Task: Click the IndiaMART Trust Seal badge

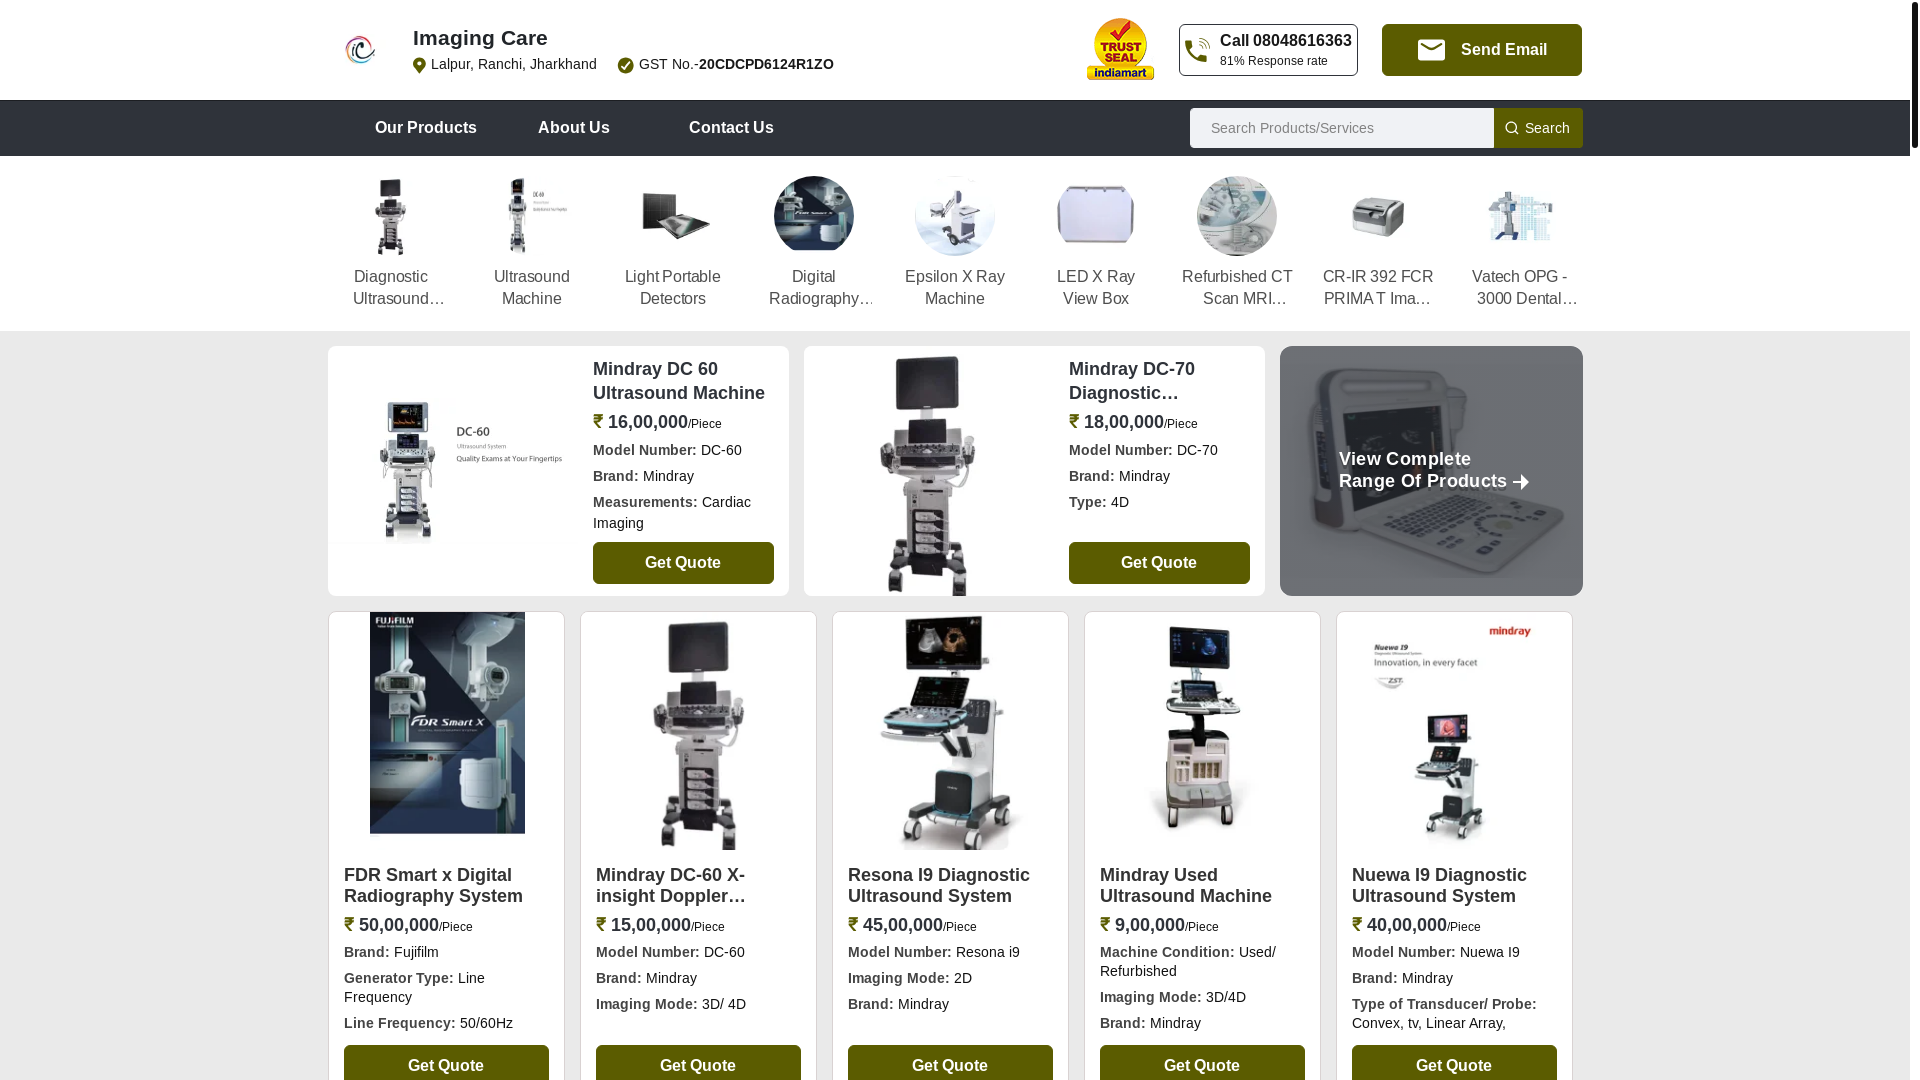Action: coord(1120,49)
